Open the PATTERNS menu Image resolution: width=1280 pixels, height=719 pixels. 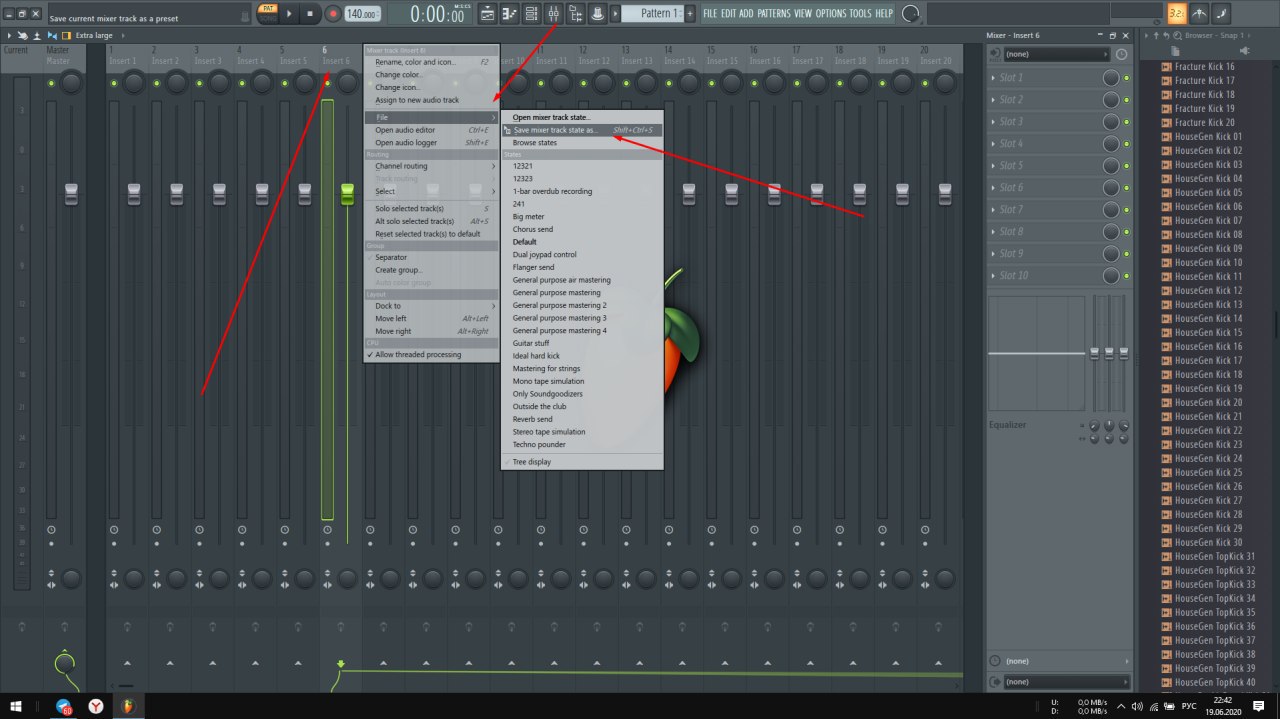coord(773,13)
